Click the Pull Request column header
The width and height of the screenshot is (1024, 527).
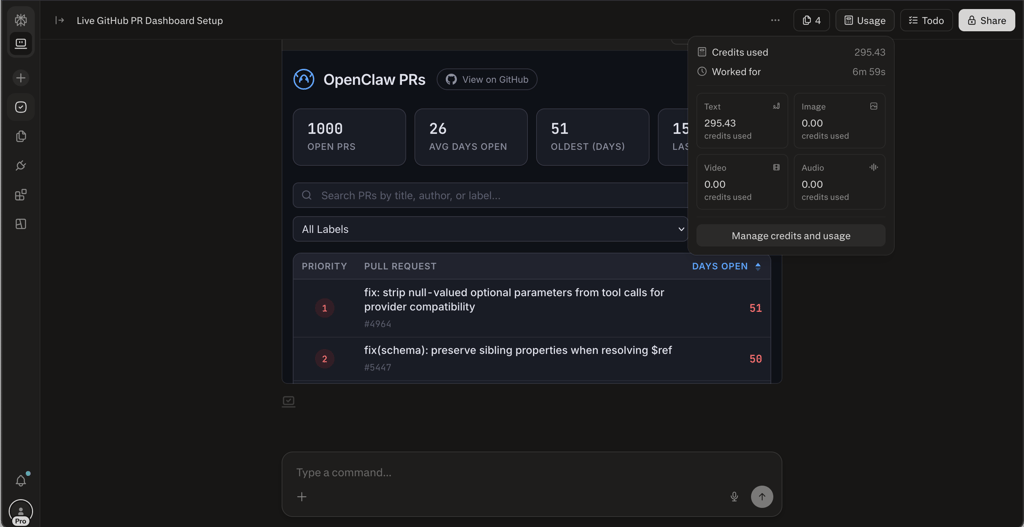click(x=400, y=266)
